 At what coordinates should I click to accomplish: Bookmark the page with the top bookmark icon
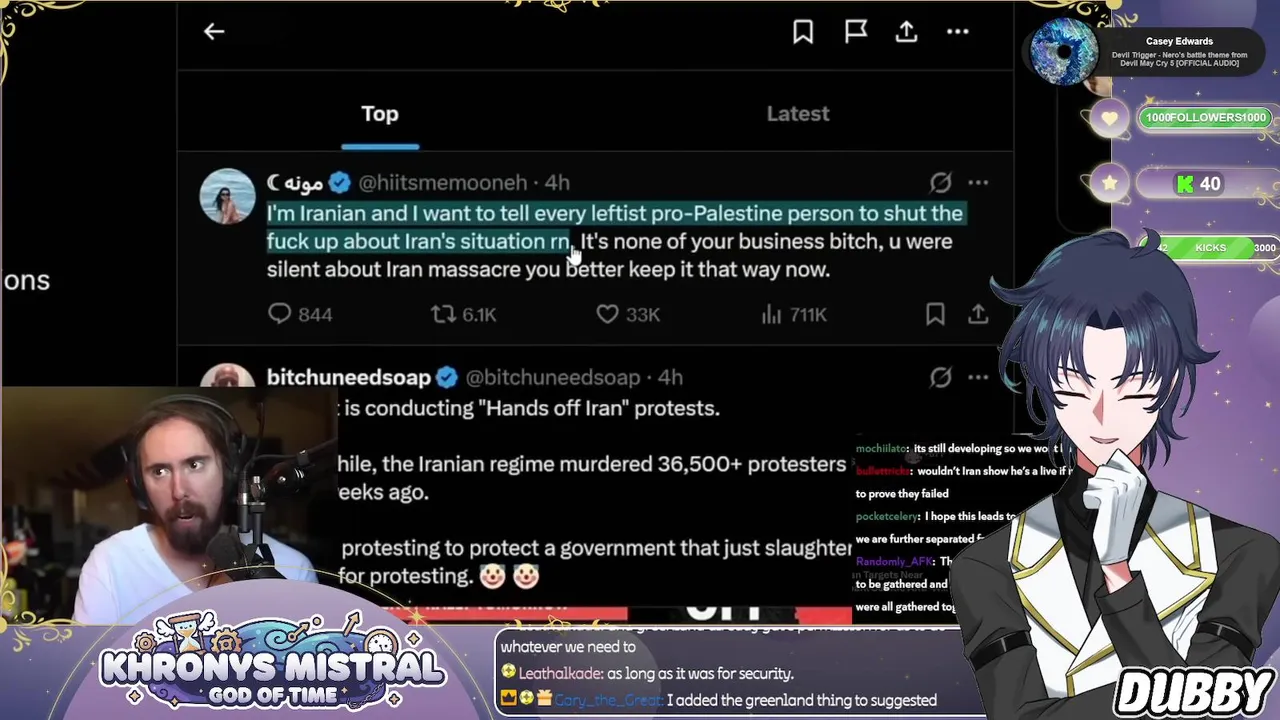tap(803, 32)
